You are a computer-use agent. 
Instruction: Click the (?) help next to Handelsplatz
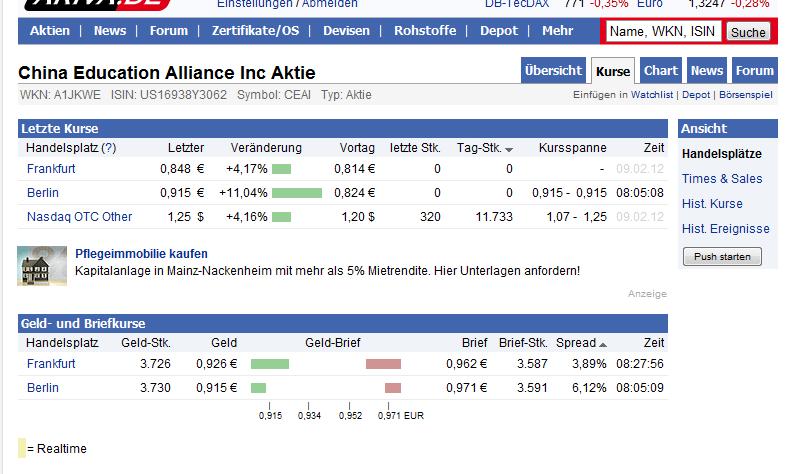click(x=108, y=148)
